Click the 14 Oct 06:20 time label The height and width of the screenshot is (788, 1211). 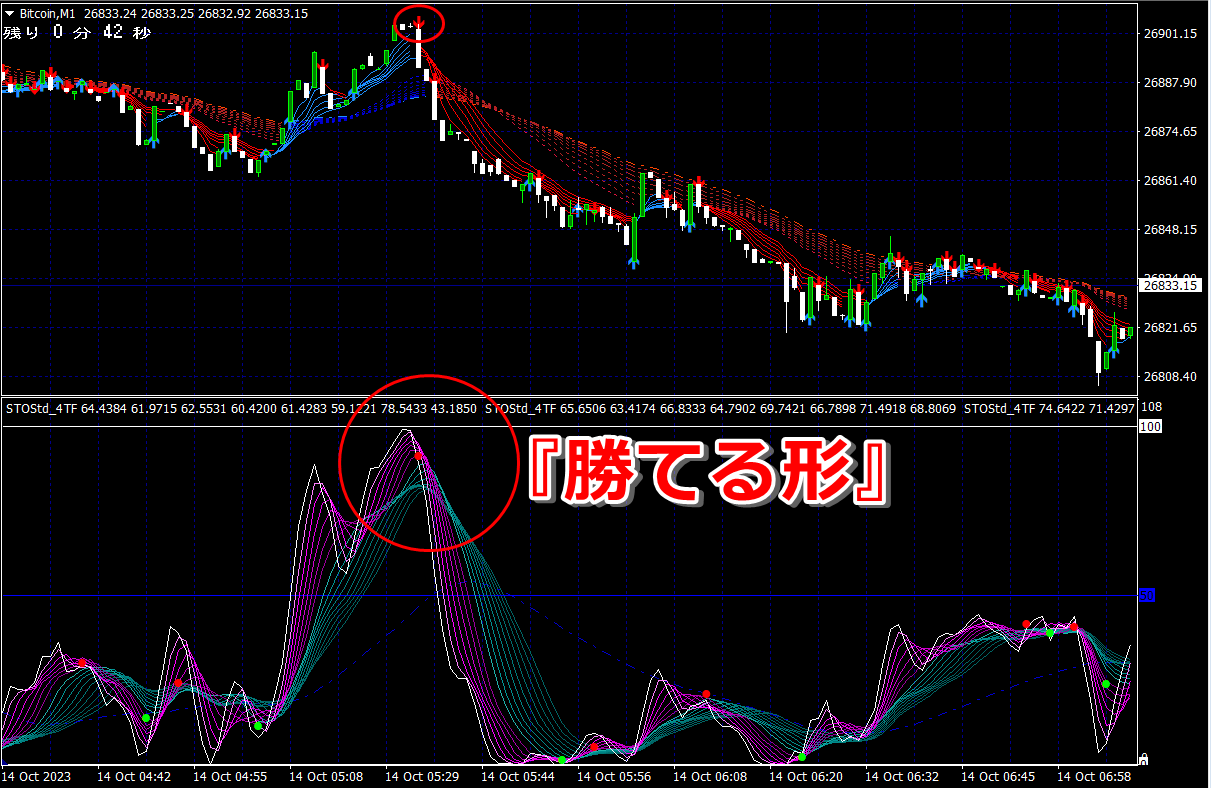coord(807,776)
